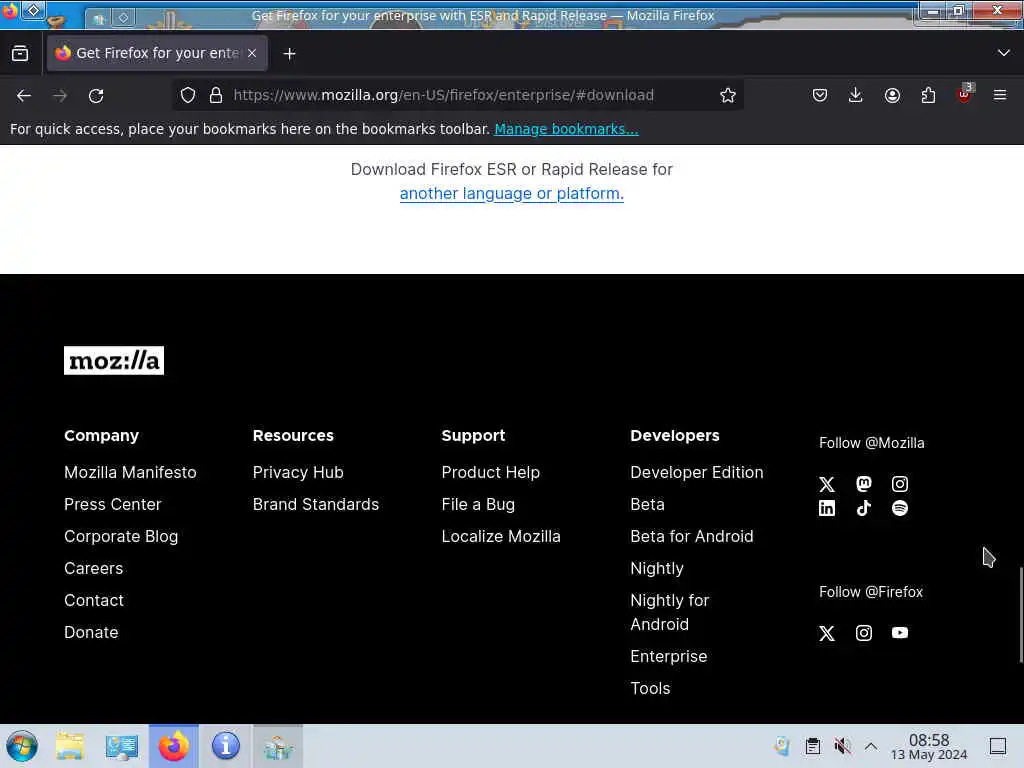Bookmark this page with the star icon

(728, 95)
